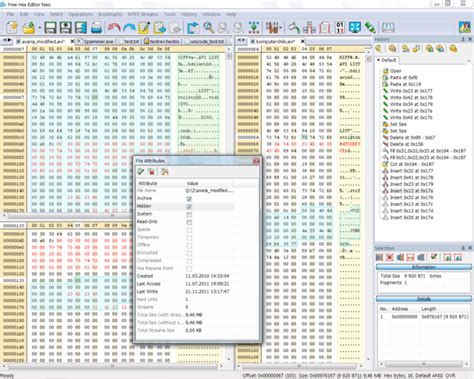Collapse the Default history branch

click(378, 60)
